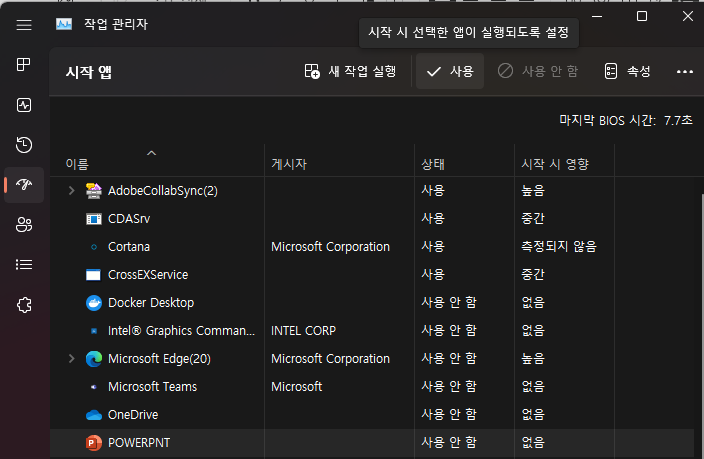Expand the AdobeCollabSync(2) group
Screen dimensions: 704x459
pyautogui.click(x=71, y=190)
